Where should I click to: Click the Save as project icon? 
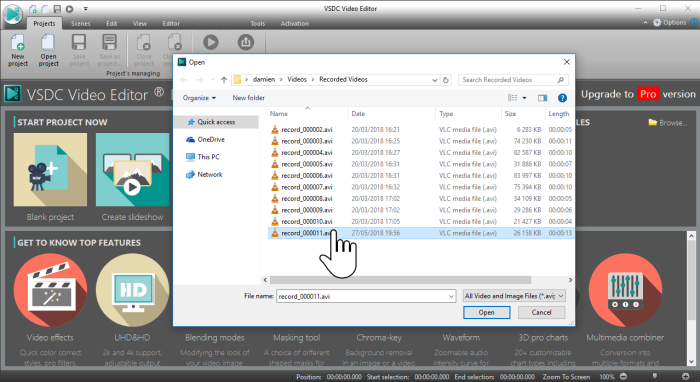point(109,43)
